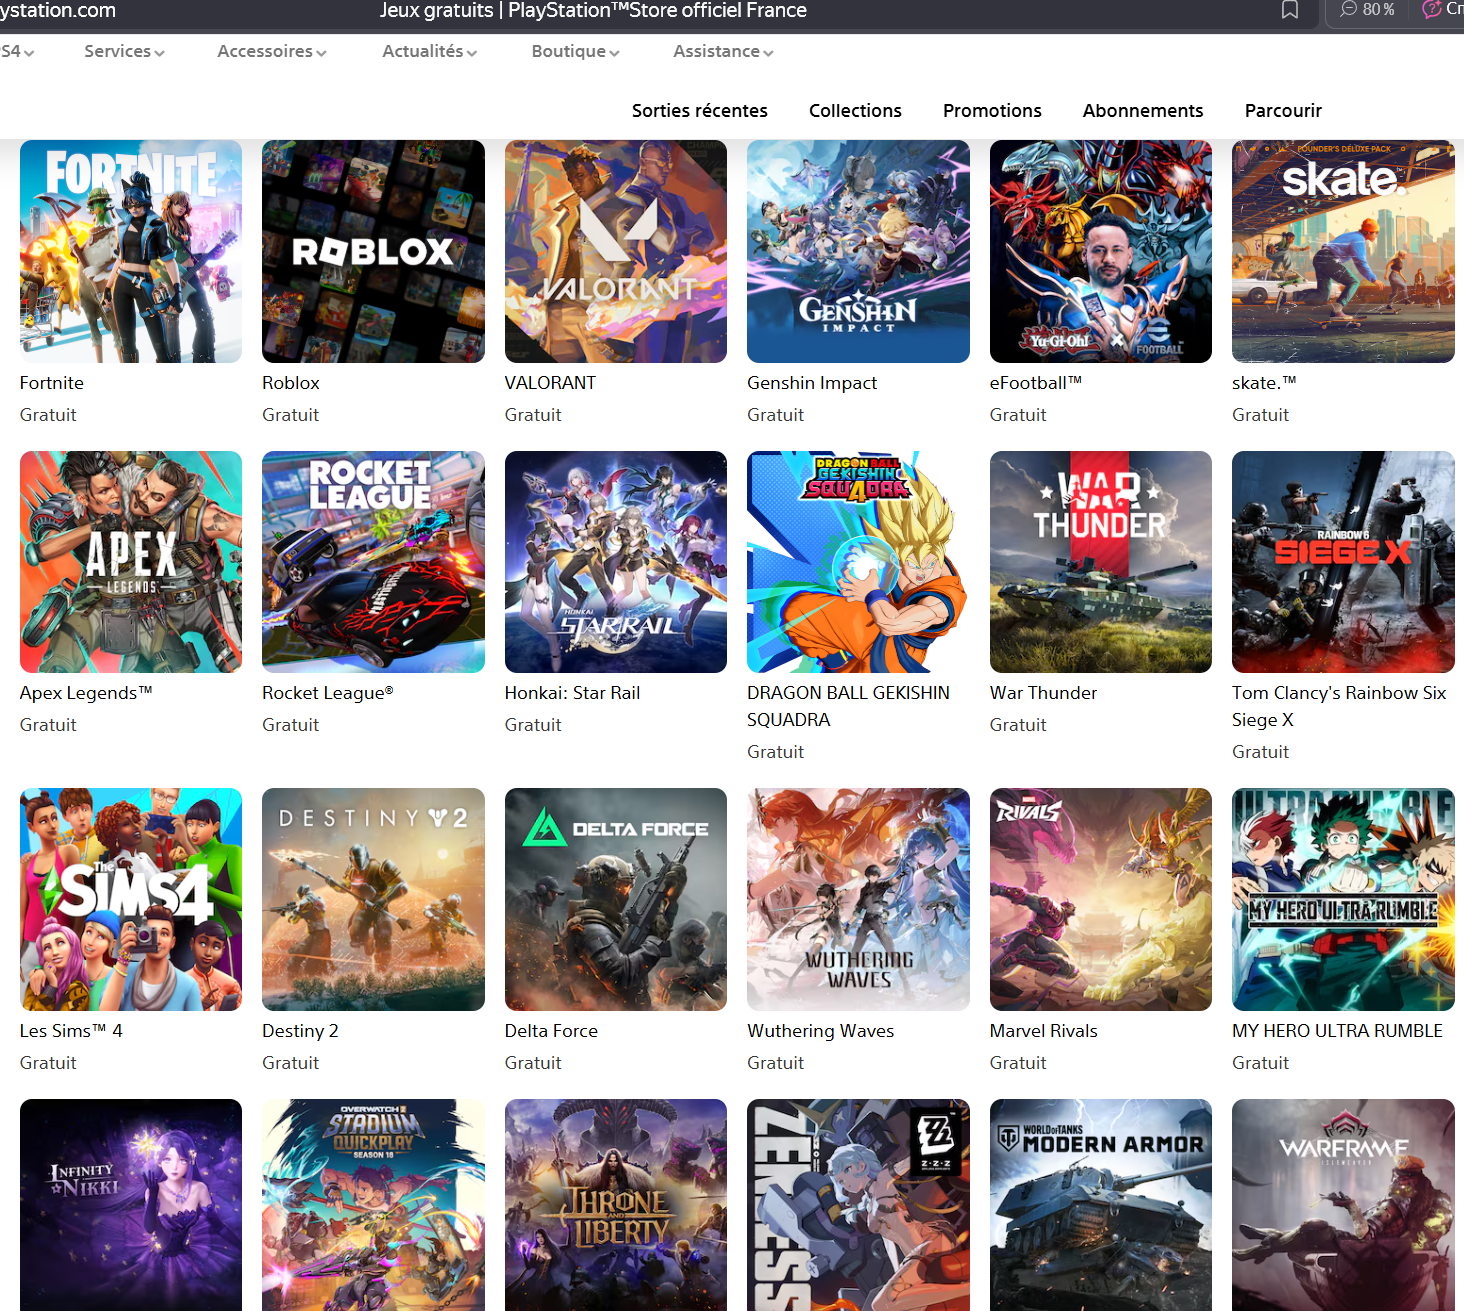Click the skate.™ title link
This screenshot has height=1311, width=1464.
coord(1264,383)
